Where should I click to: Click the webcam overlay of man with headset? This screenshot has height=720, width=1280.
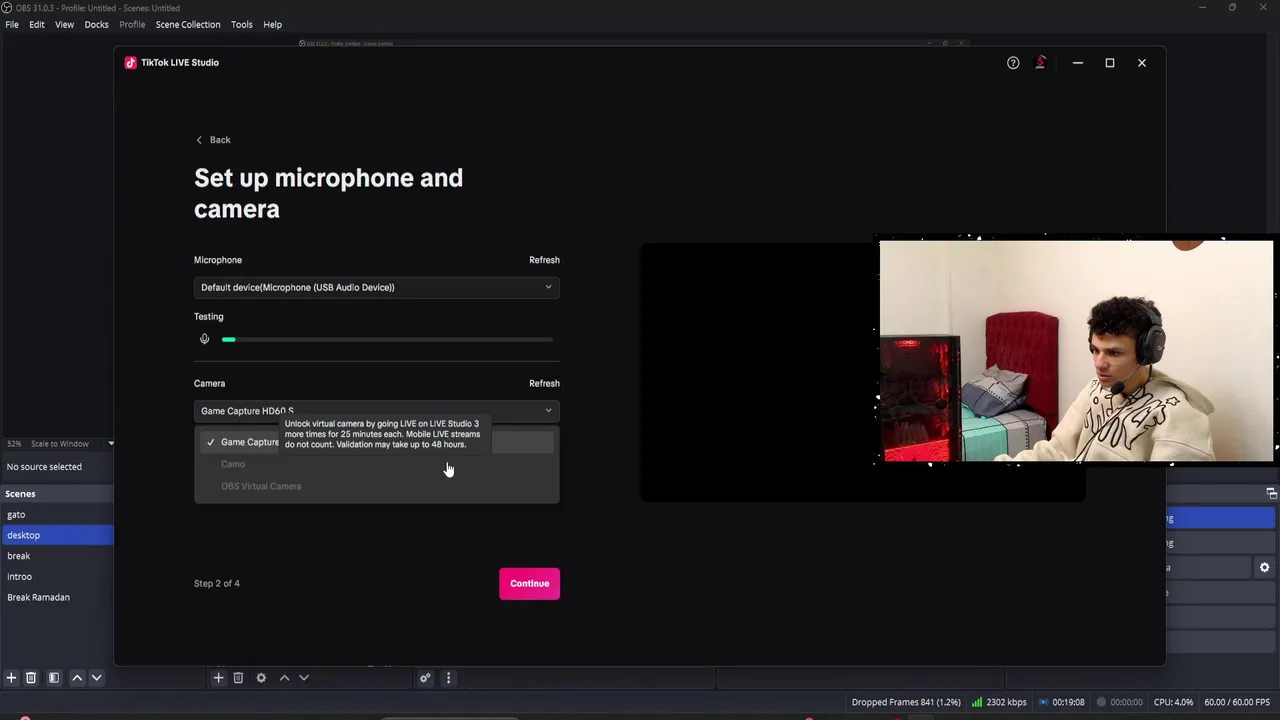1077,351
